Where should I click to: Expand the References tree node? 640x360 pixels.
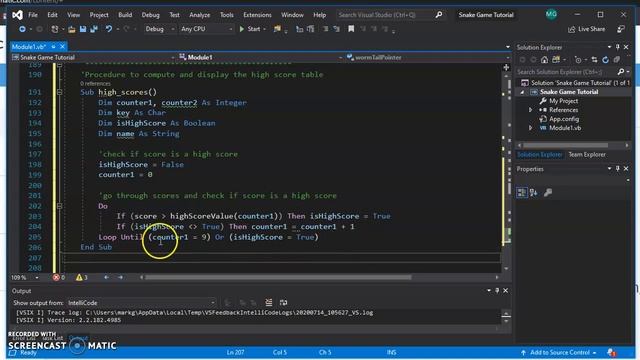coord(530,110)
